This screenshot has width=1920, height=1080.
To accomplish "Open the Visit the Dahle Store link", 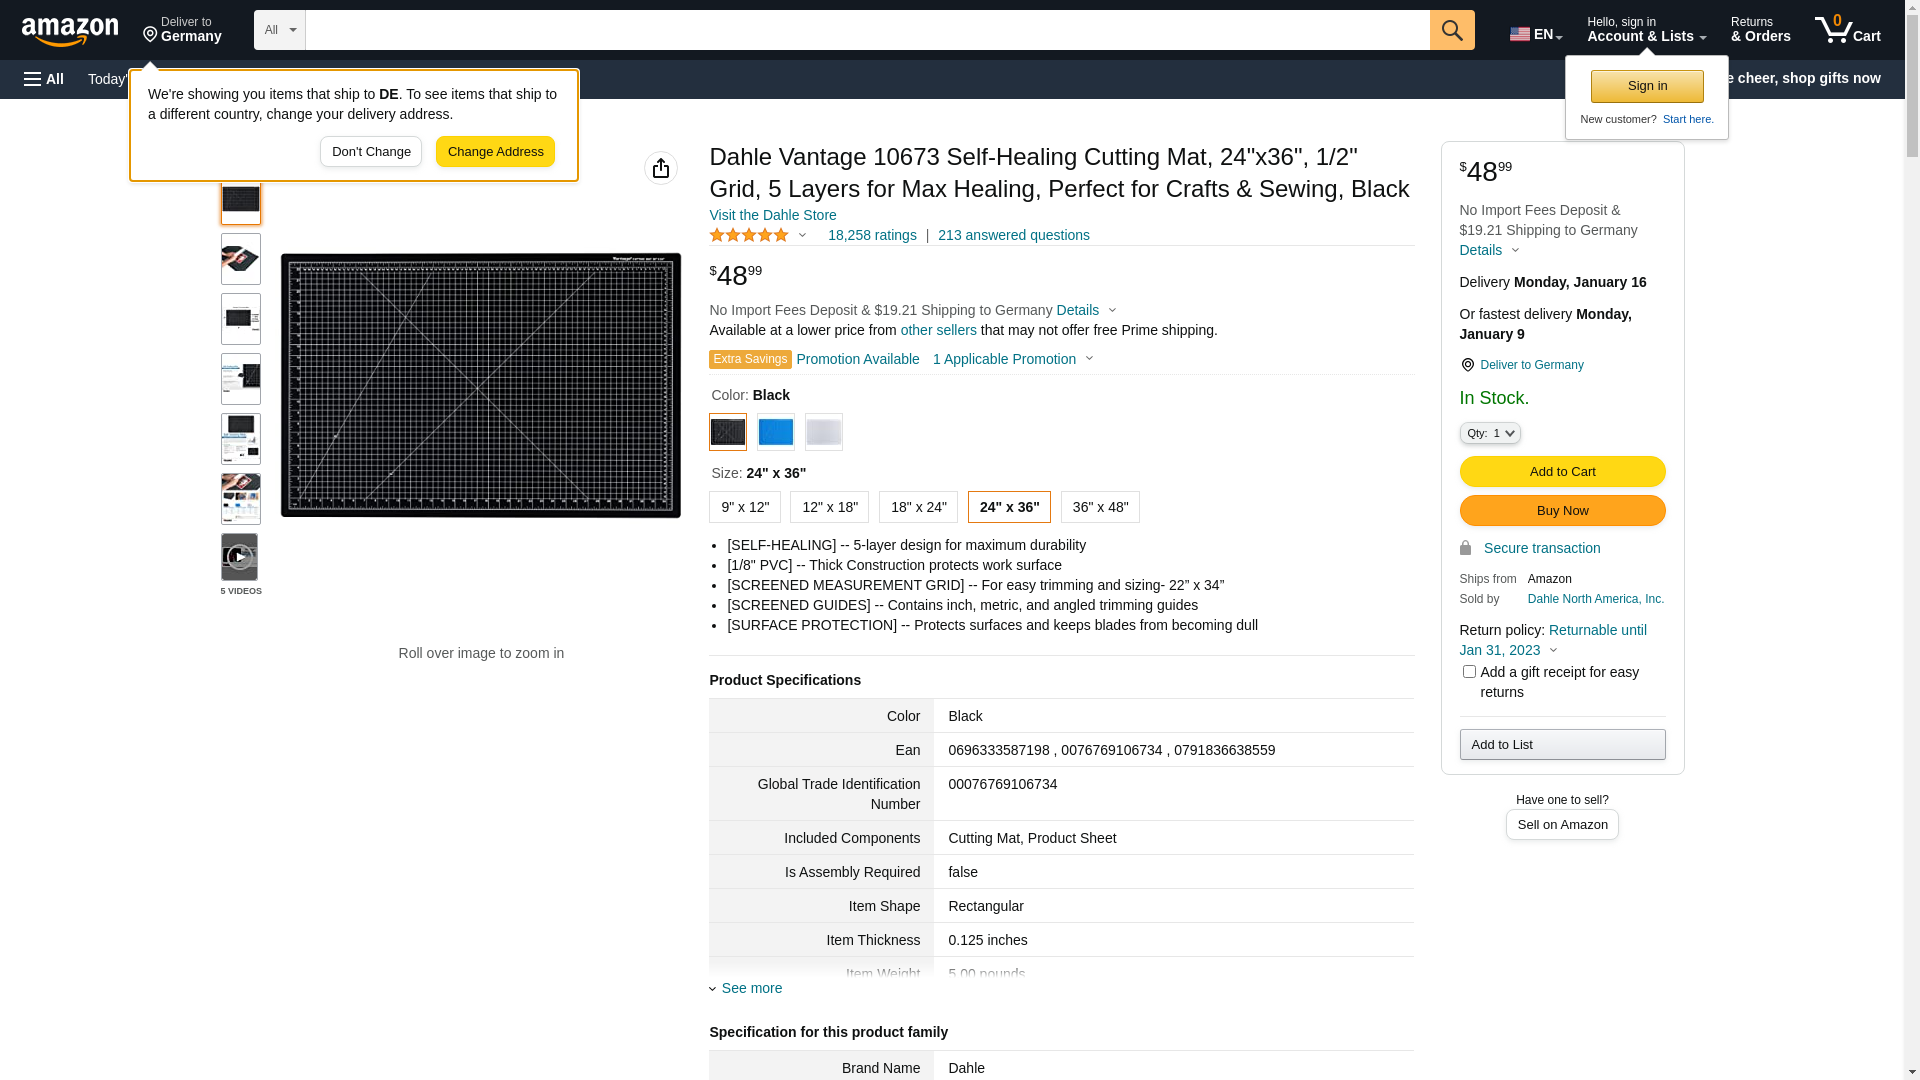I will click(x=772, y=215).
